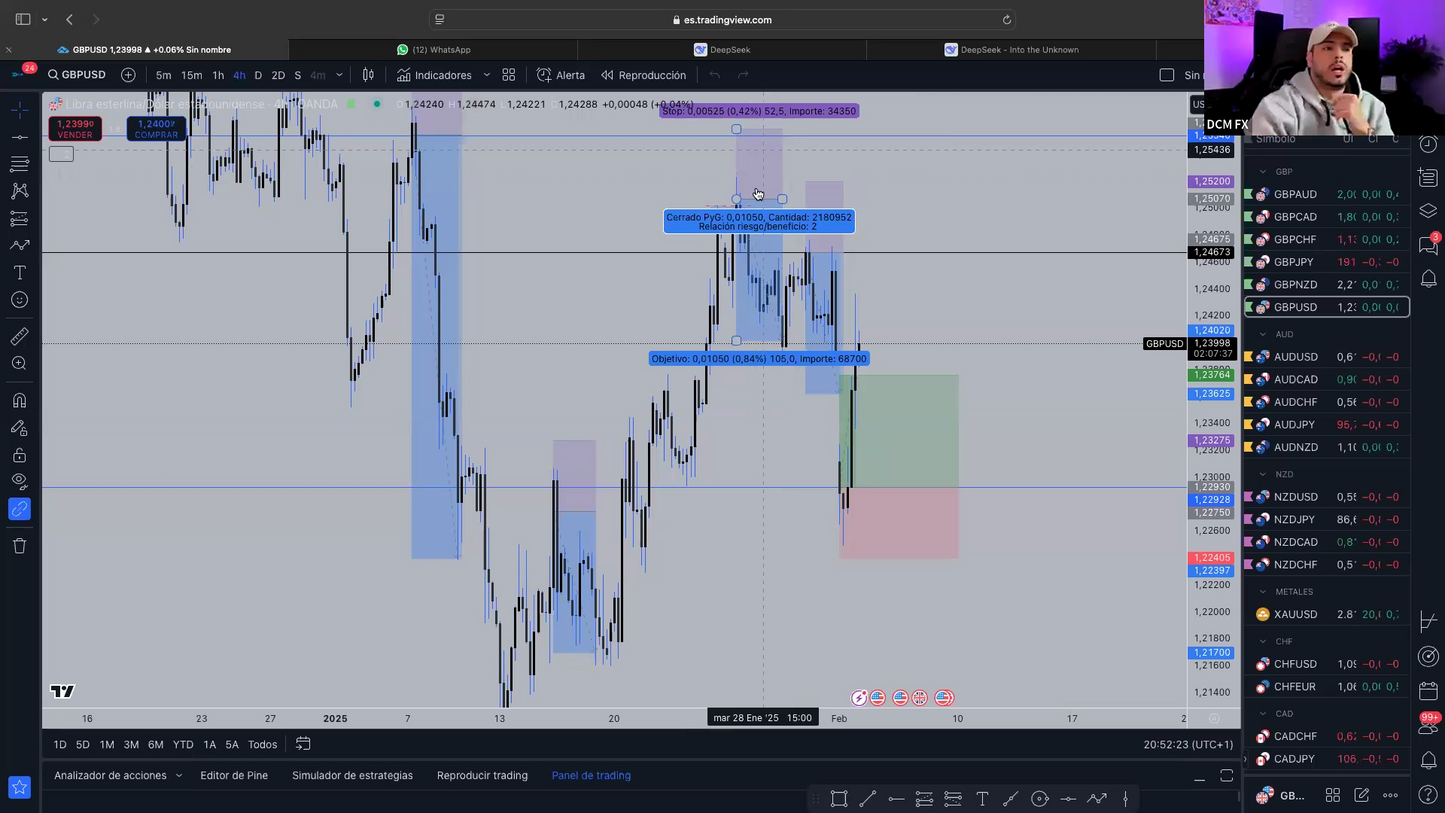
Task: Click the trash icon to remove drawings
Action: (x=19, y=546)
